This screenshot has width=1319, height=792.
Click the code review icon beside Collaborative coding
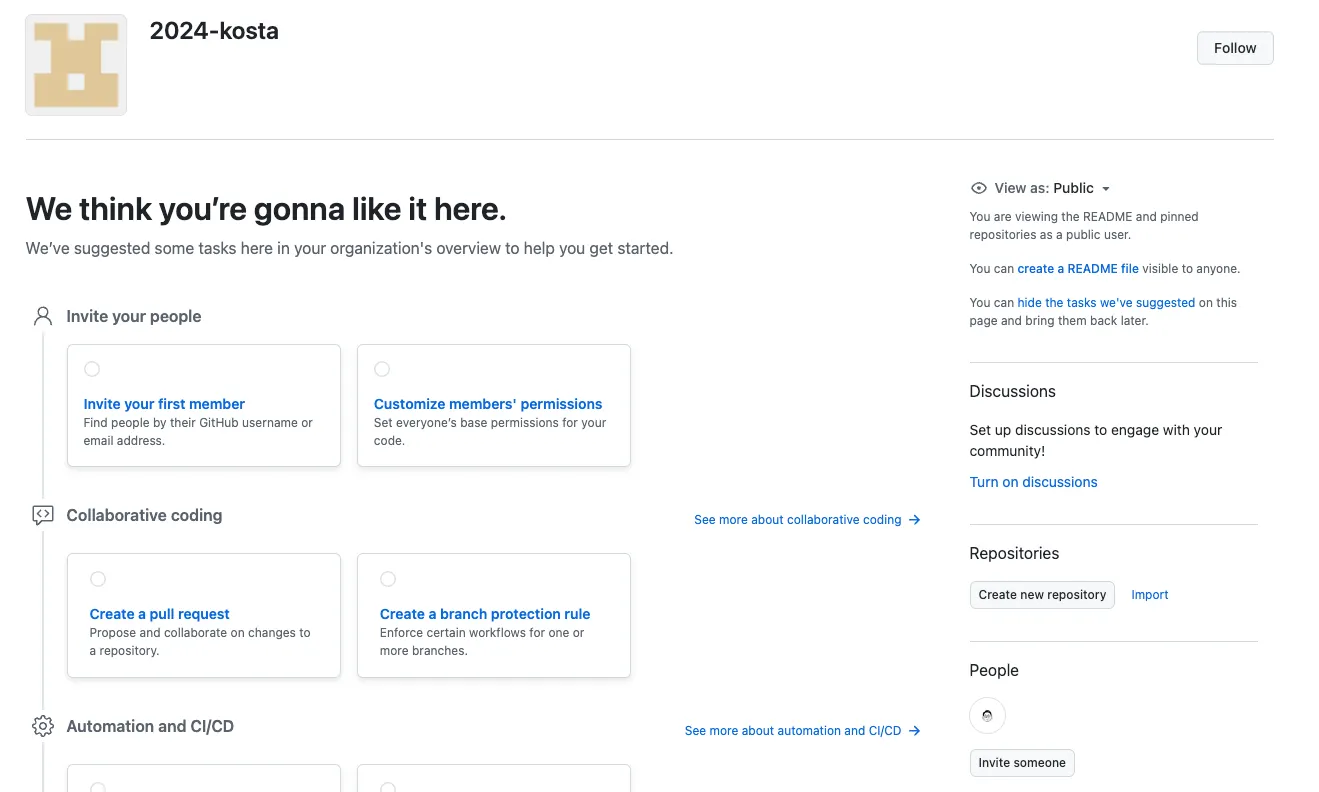point(42,515)
